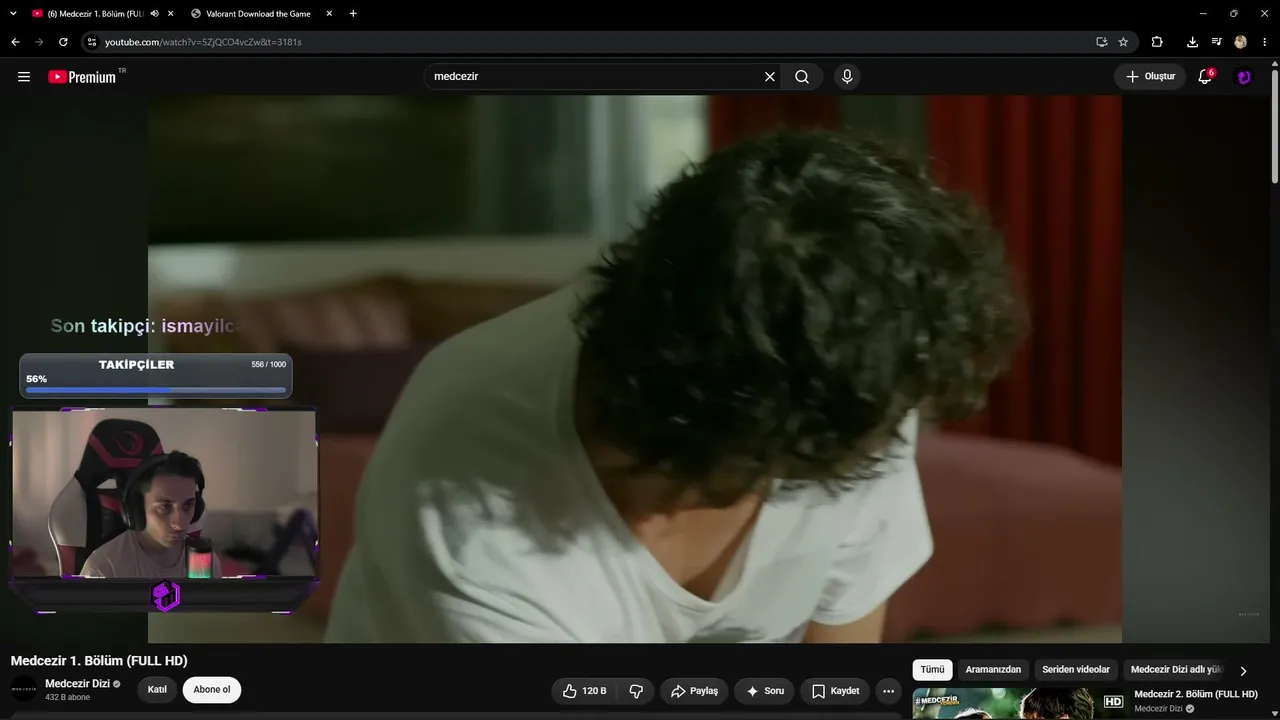Click the Medcezir 1. Bölüm (FULL HD) title
The width and height of the screenshot is (1280, 720).
point(99,661)
